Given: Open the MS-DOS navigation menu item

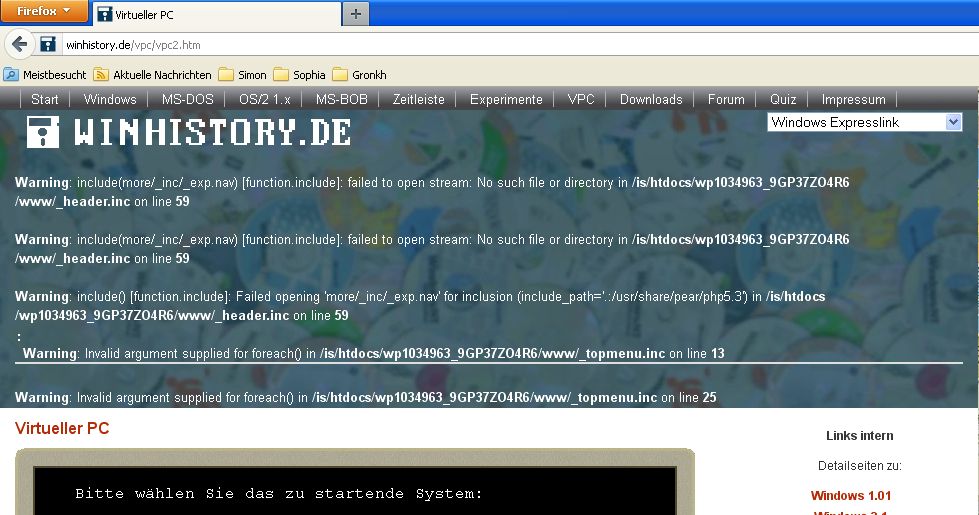Looking at the screenshot, I should tap(187, 99).
